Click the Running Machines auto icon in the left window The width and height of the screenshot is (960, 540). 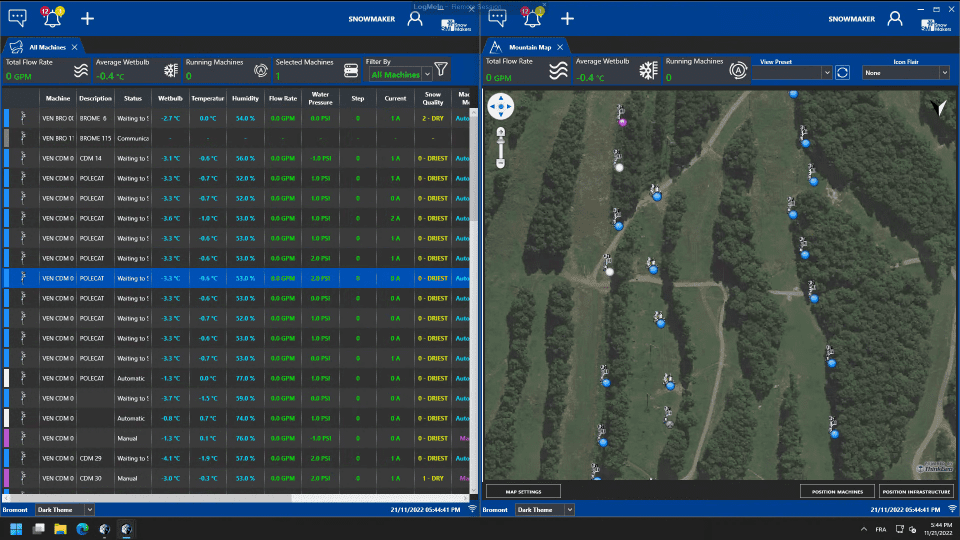pos(261,71)
